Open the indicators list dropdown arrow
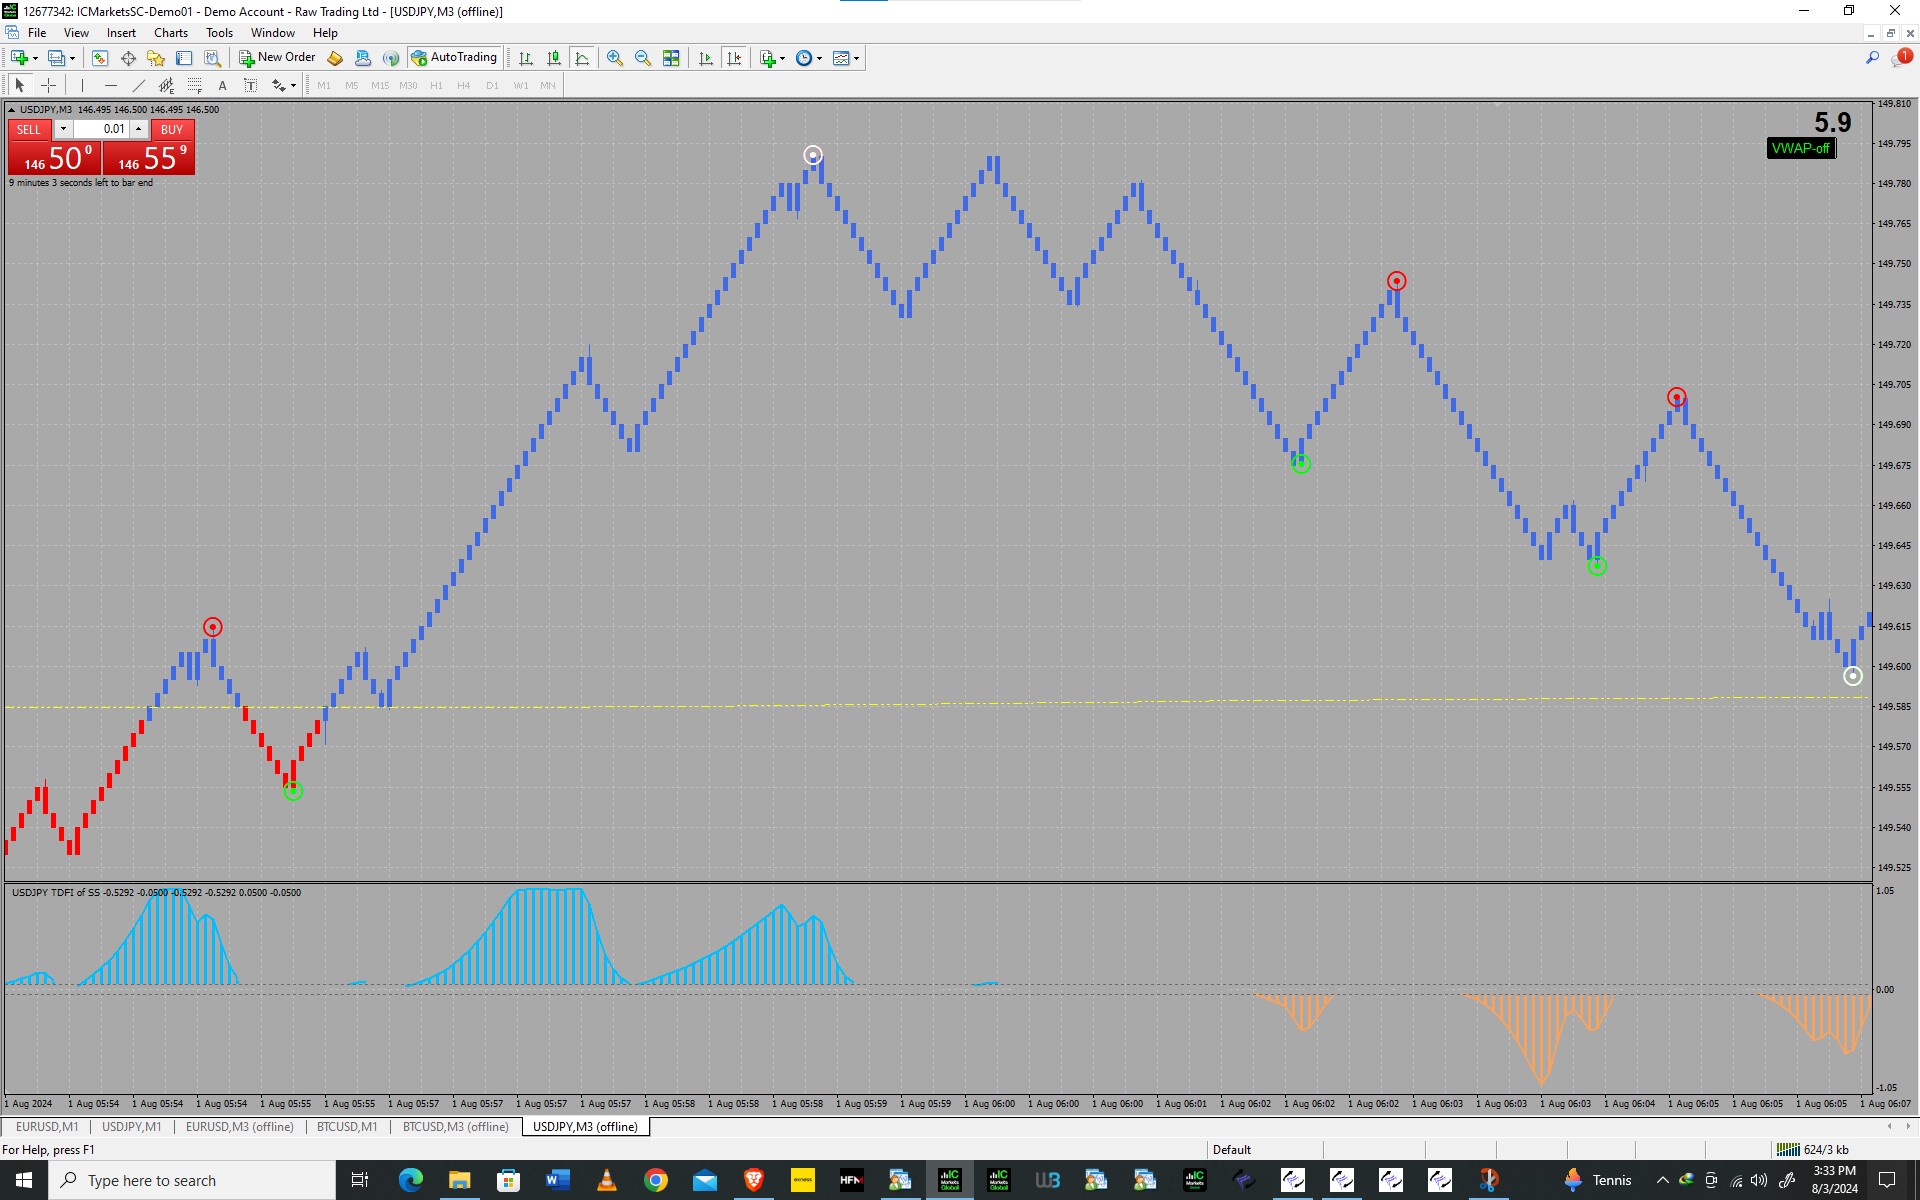The image size is (1920, 1200). tap(782, 58)
